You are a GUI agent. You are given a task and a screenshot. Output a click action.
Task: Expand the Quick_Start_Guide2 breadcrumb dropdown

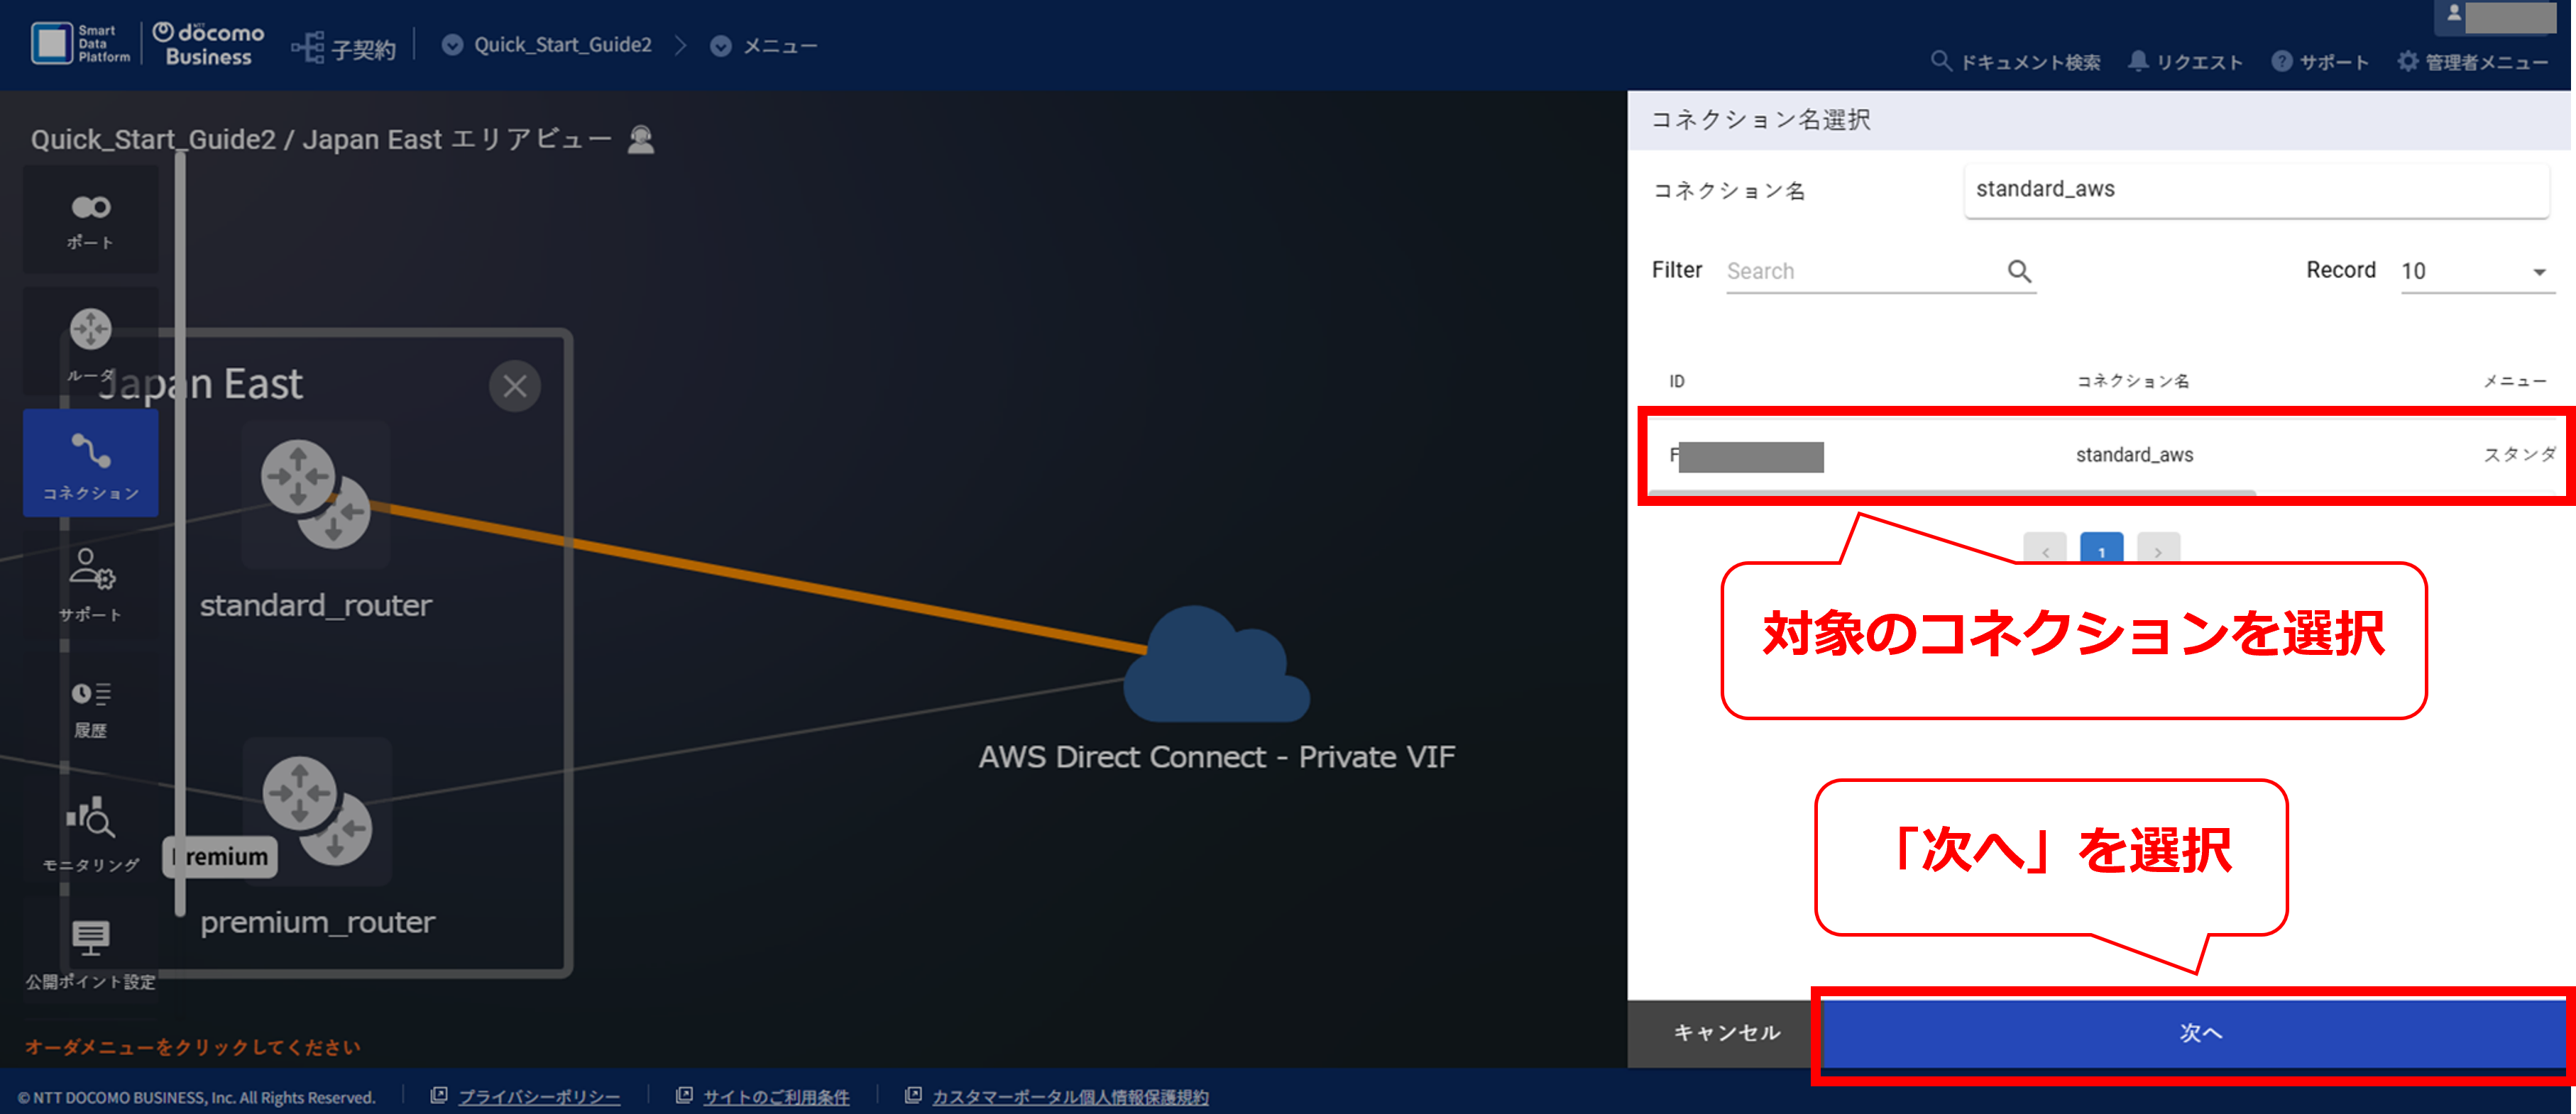click(452, 45)
